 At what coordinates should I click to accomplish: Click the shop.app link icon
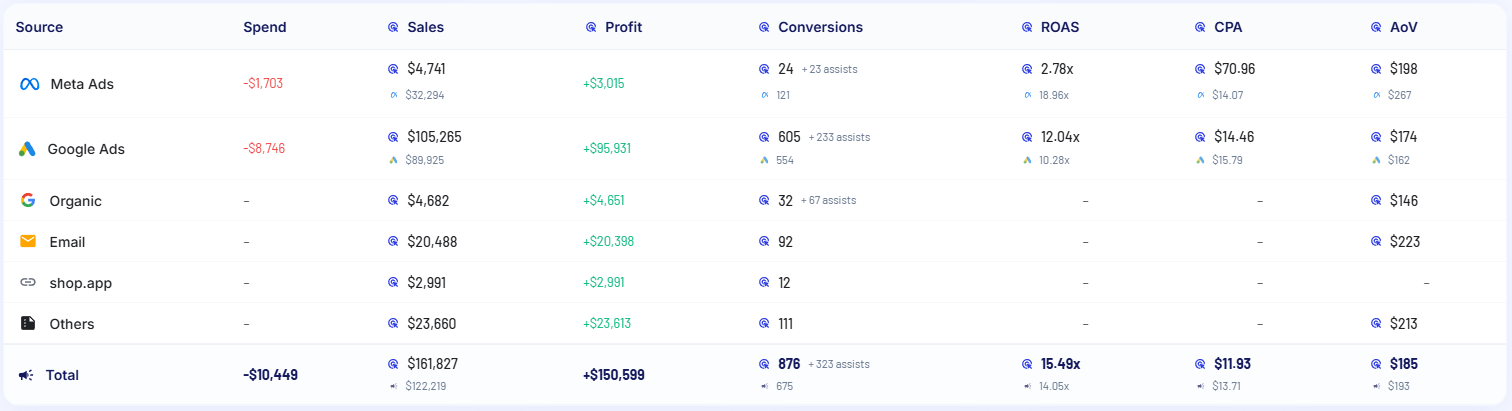(x=28, y=283)
